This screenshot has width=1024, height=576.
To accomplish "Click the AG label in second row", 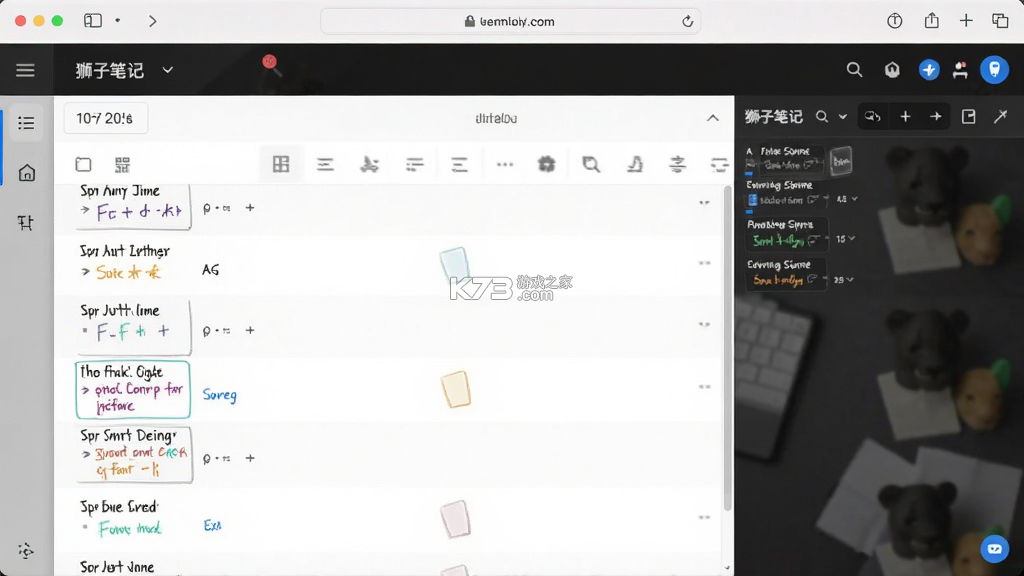I will pos(210,270).
